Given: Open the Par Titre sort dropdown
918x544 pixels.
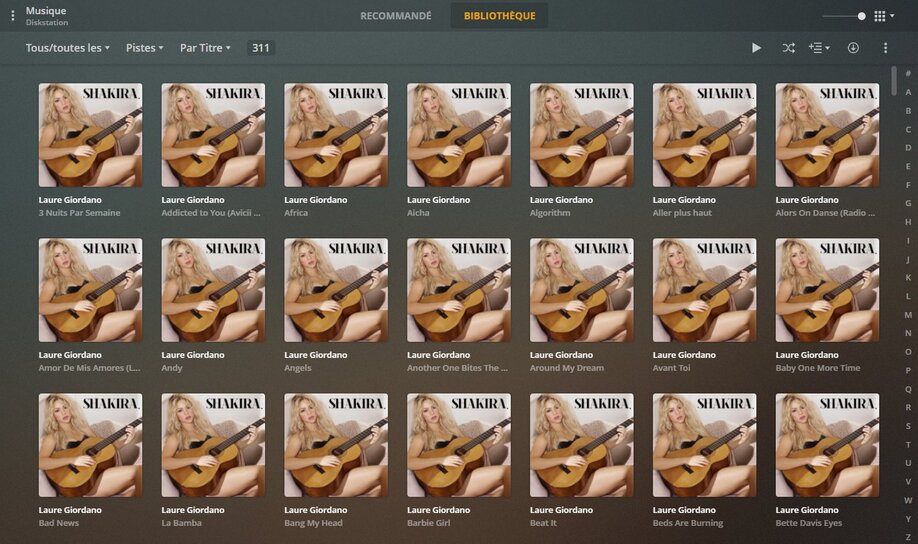Looking at the screenshot, I should [x=205, y=48].
